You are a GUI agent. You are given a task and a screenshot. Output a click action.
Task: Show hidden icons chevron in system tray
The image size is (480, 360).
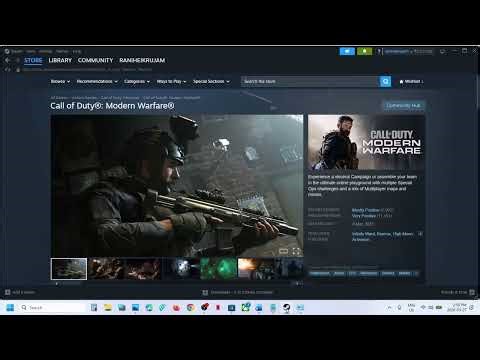[x=389, y=307]
